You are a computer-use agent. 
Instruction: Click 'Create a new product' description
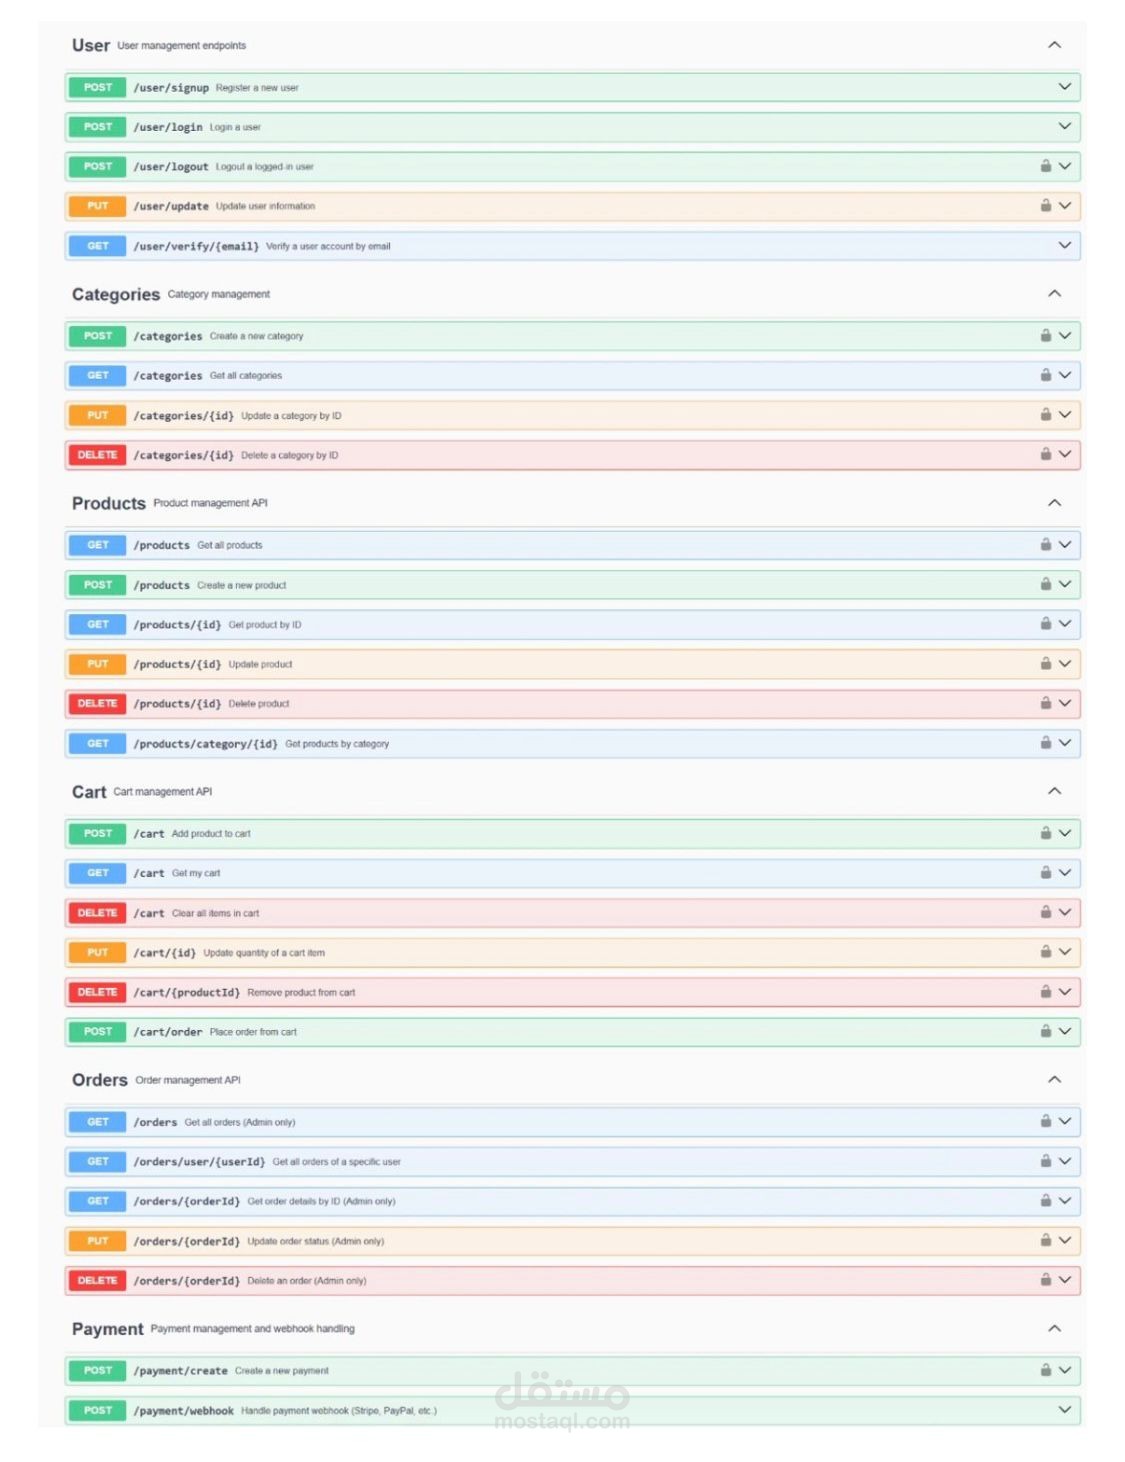(241, 585)
